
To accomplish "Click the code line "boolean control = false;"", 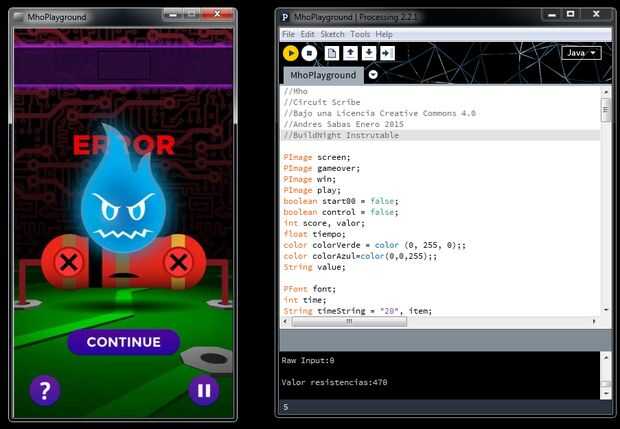I will coord(341,212).
